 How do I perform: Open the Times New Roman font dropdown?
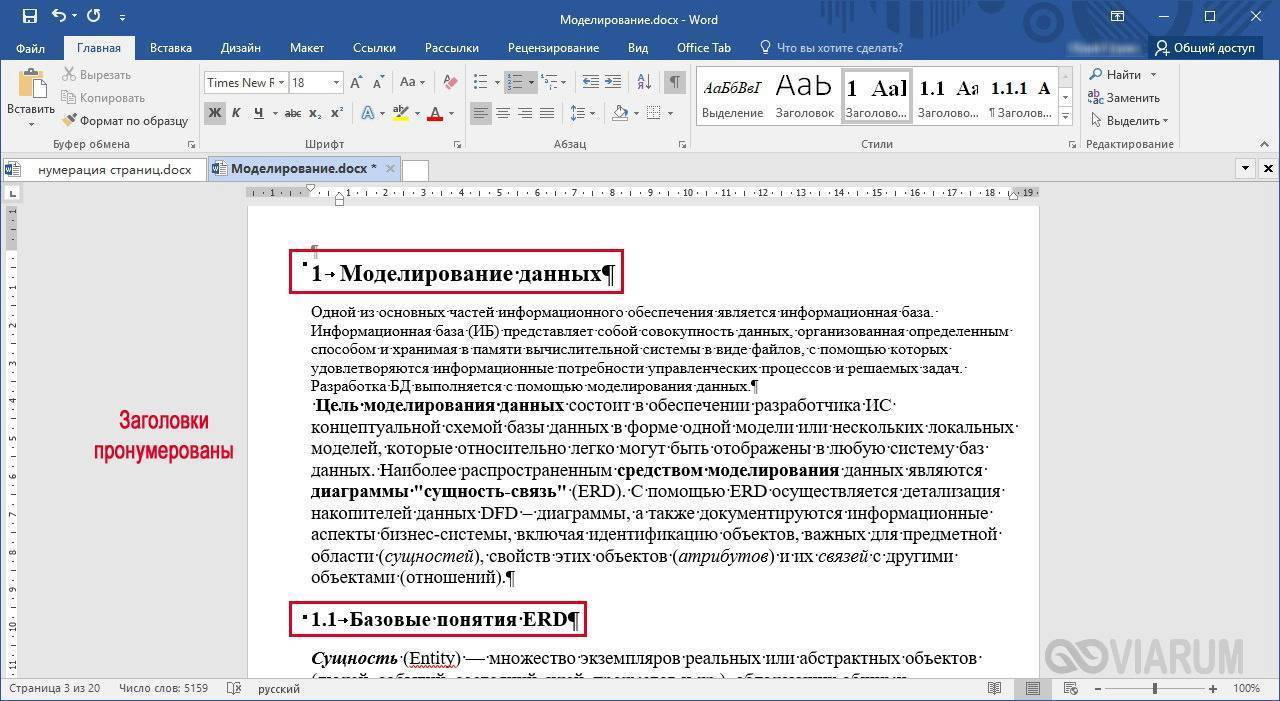click(282, 83)
